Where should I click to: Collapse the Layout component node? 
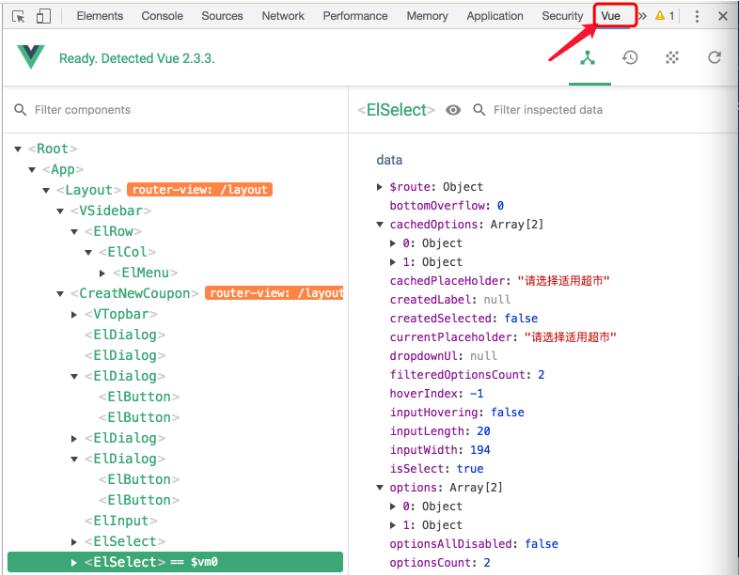47,190
